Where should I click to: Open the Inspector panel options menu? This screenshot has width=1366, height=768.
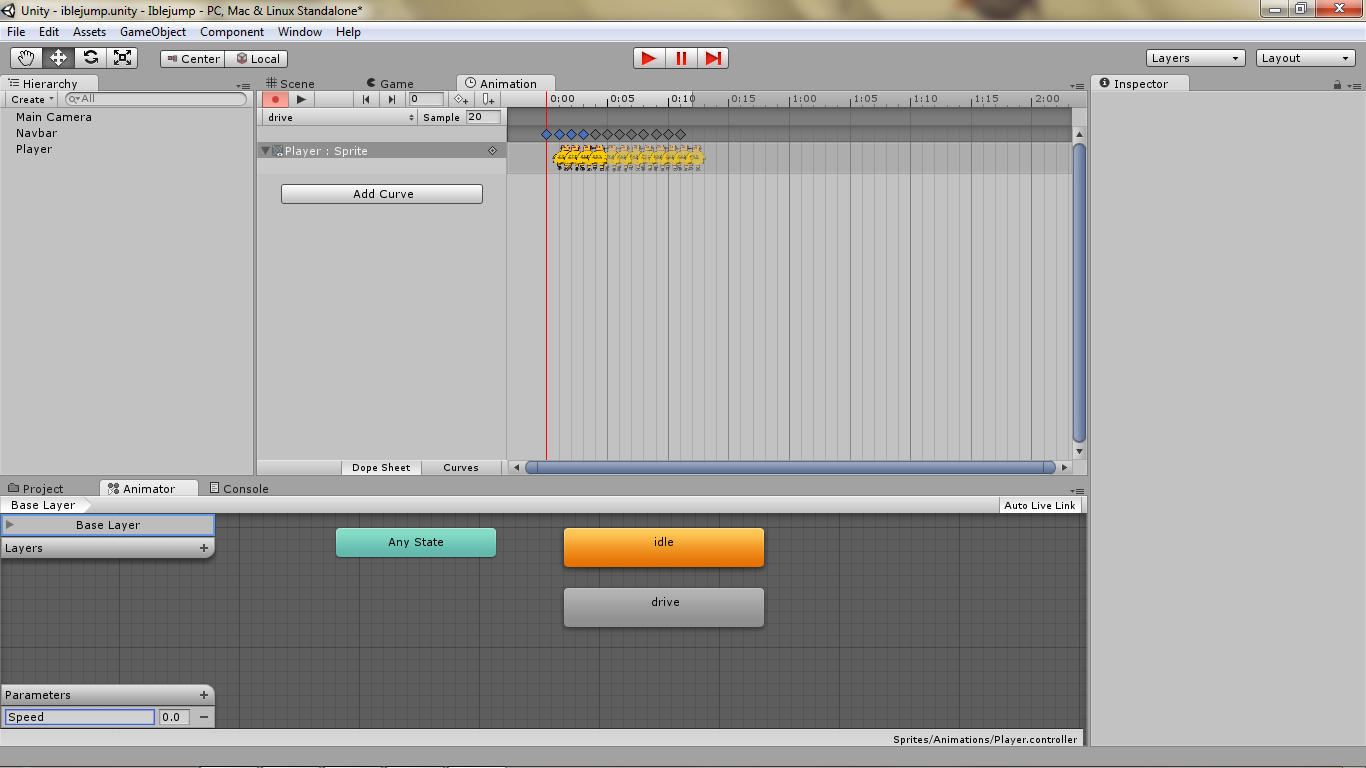click(x=1352, y=85)
